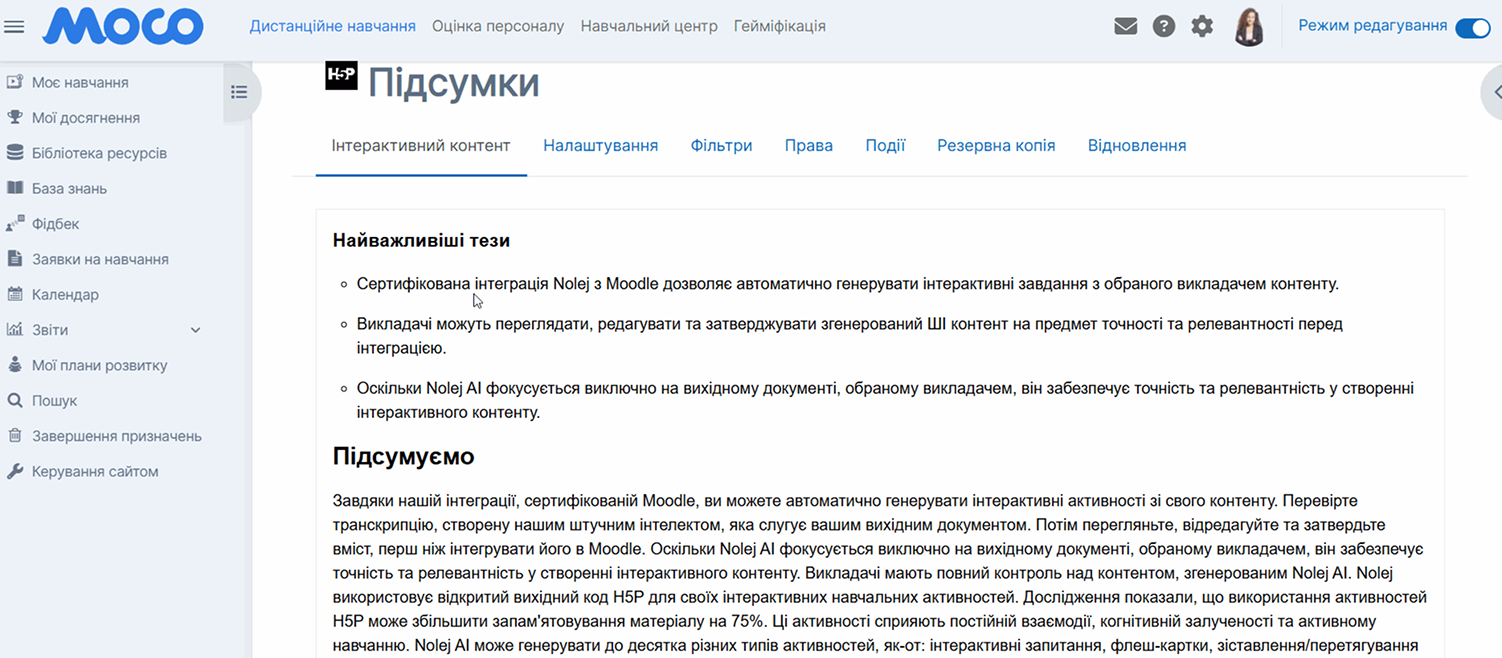Click the help question mark icon
The height and width of the screenshot is (658, 1502).
pyautogui.click(x=1163, y=27)
